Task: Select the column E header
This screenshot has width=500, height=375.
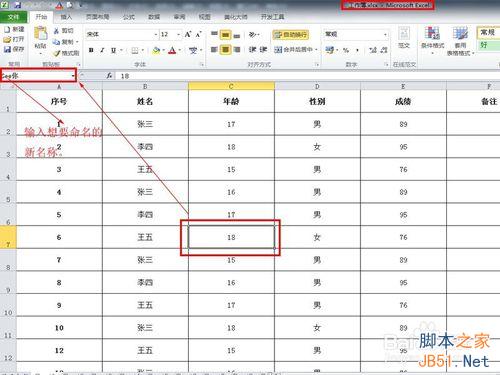Action: tap(403, 86)
